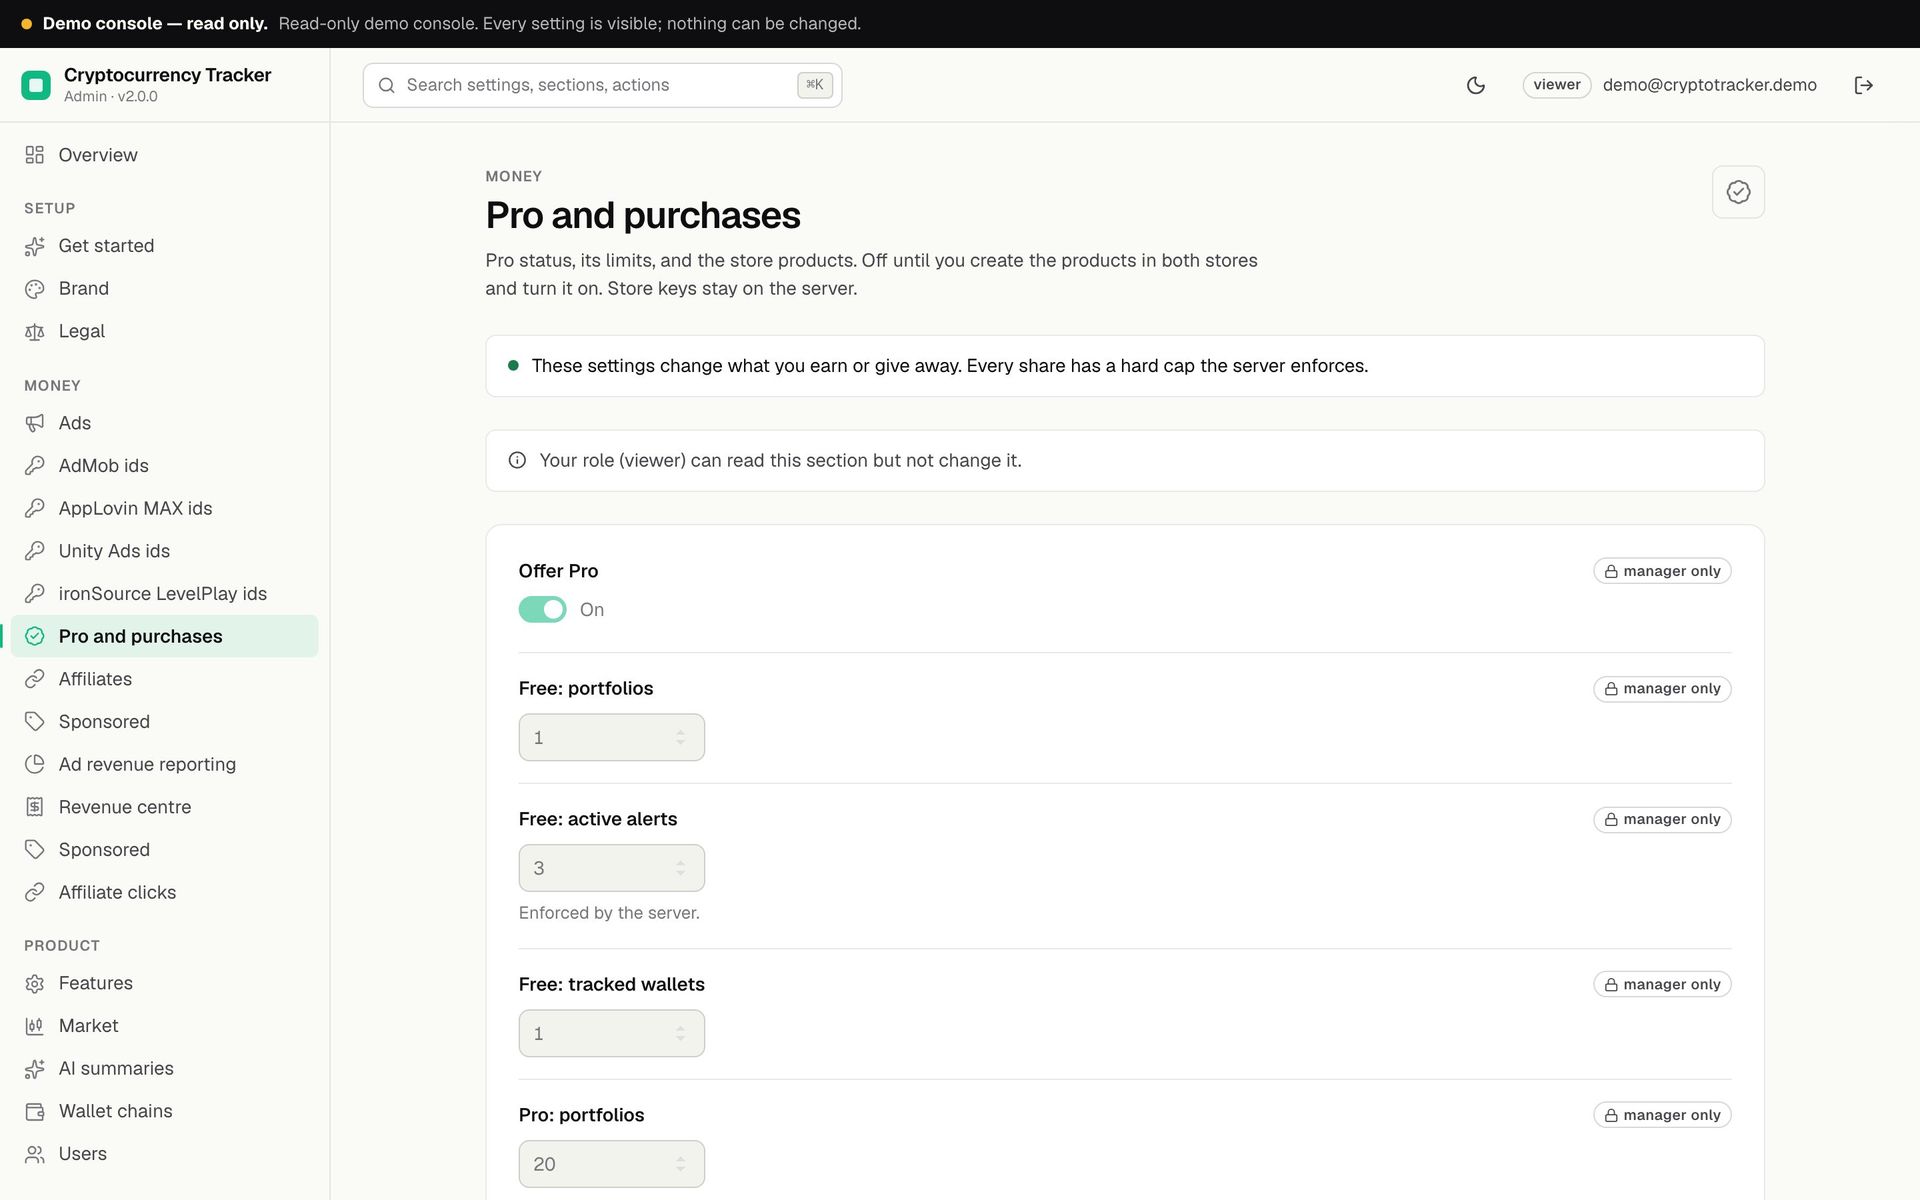Toggle dark mode moon icon
1920x1200 pixels.
[1475, 85]
